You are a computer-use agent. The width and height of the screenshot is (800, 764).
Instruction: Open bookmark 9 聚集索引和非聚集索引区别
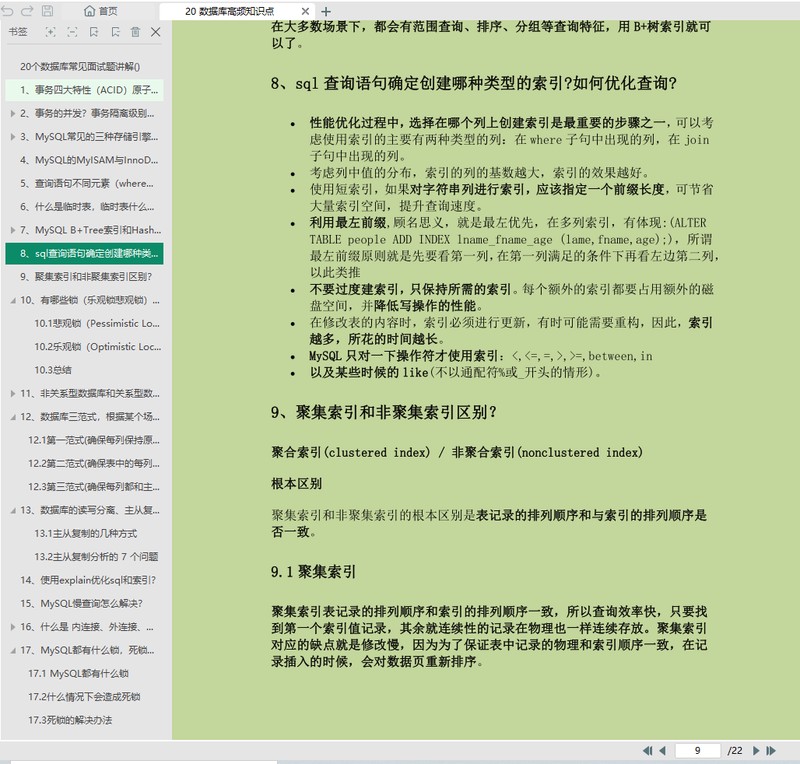click(x=85, y=277)
